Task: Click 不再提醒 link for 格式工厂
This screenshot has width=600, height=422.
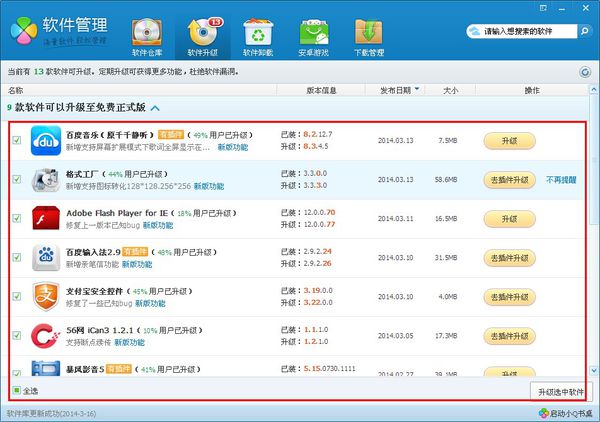Action: [561, 180]
